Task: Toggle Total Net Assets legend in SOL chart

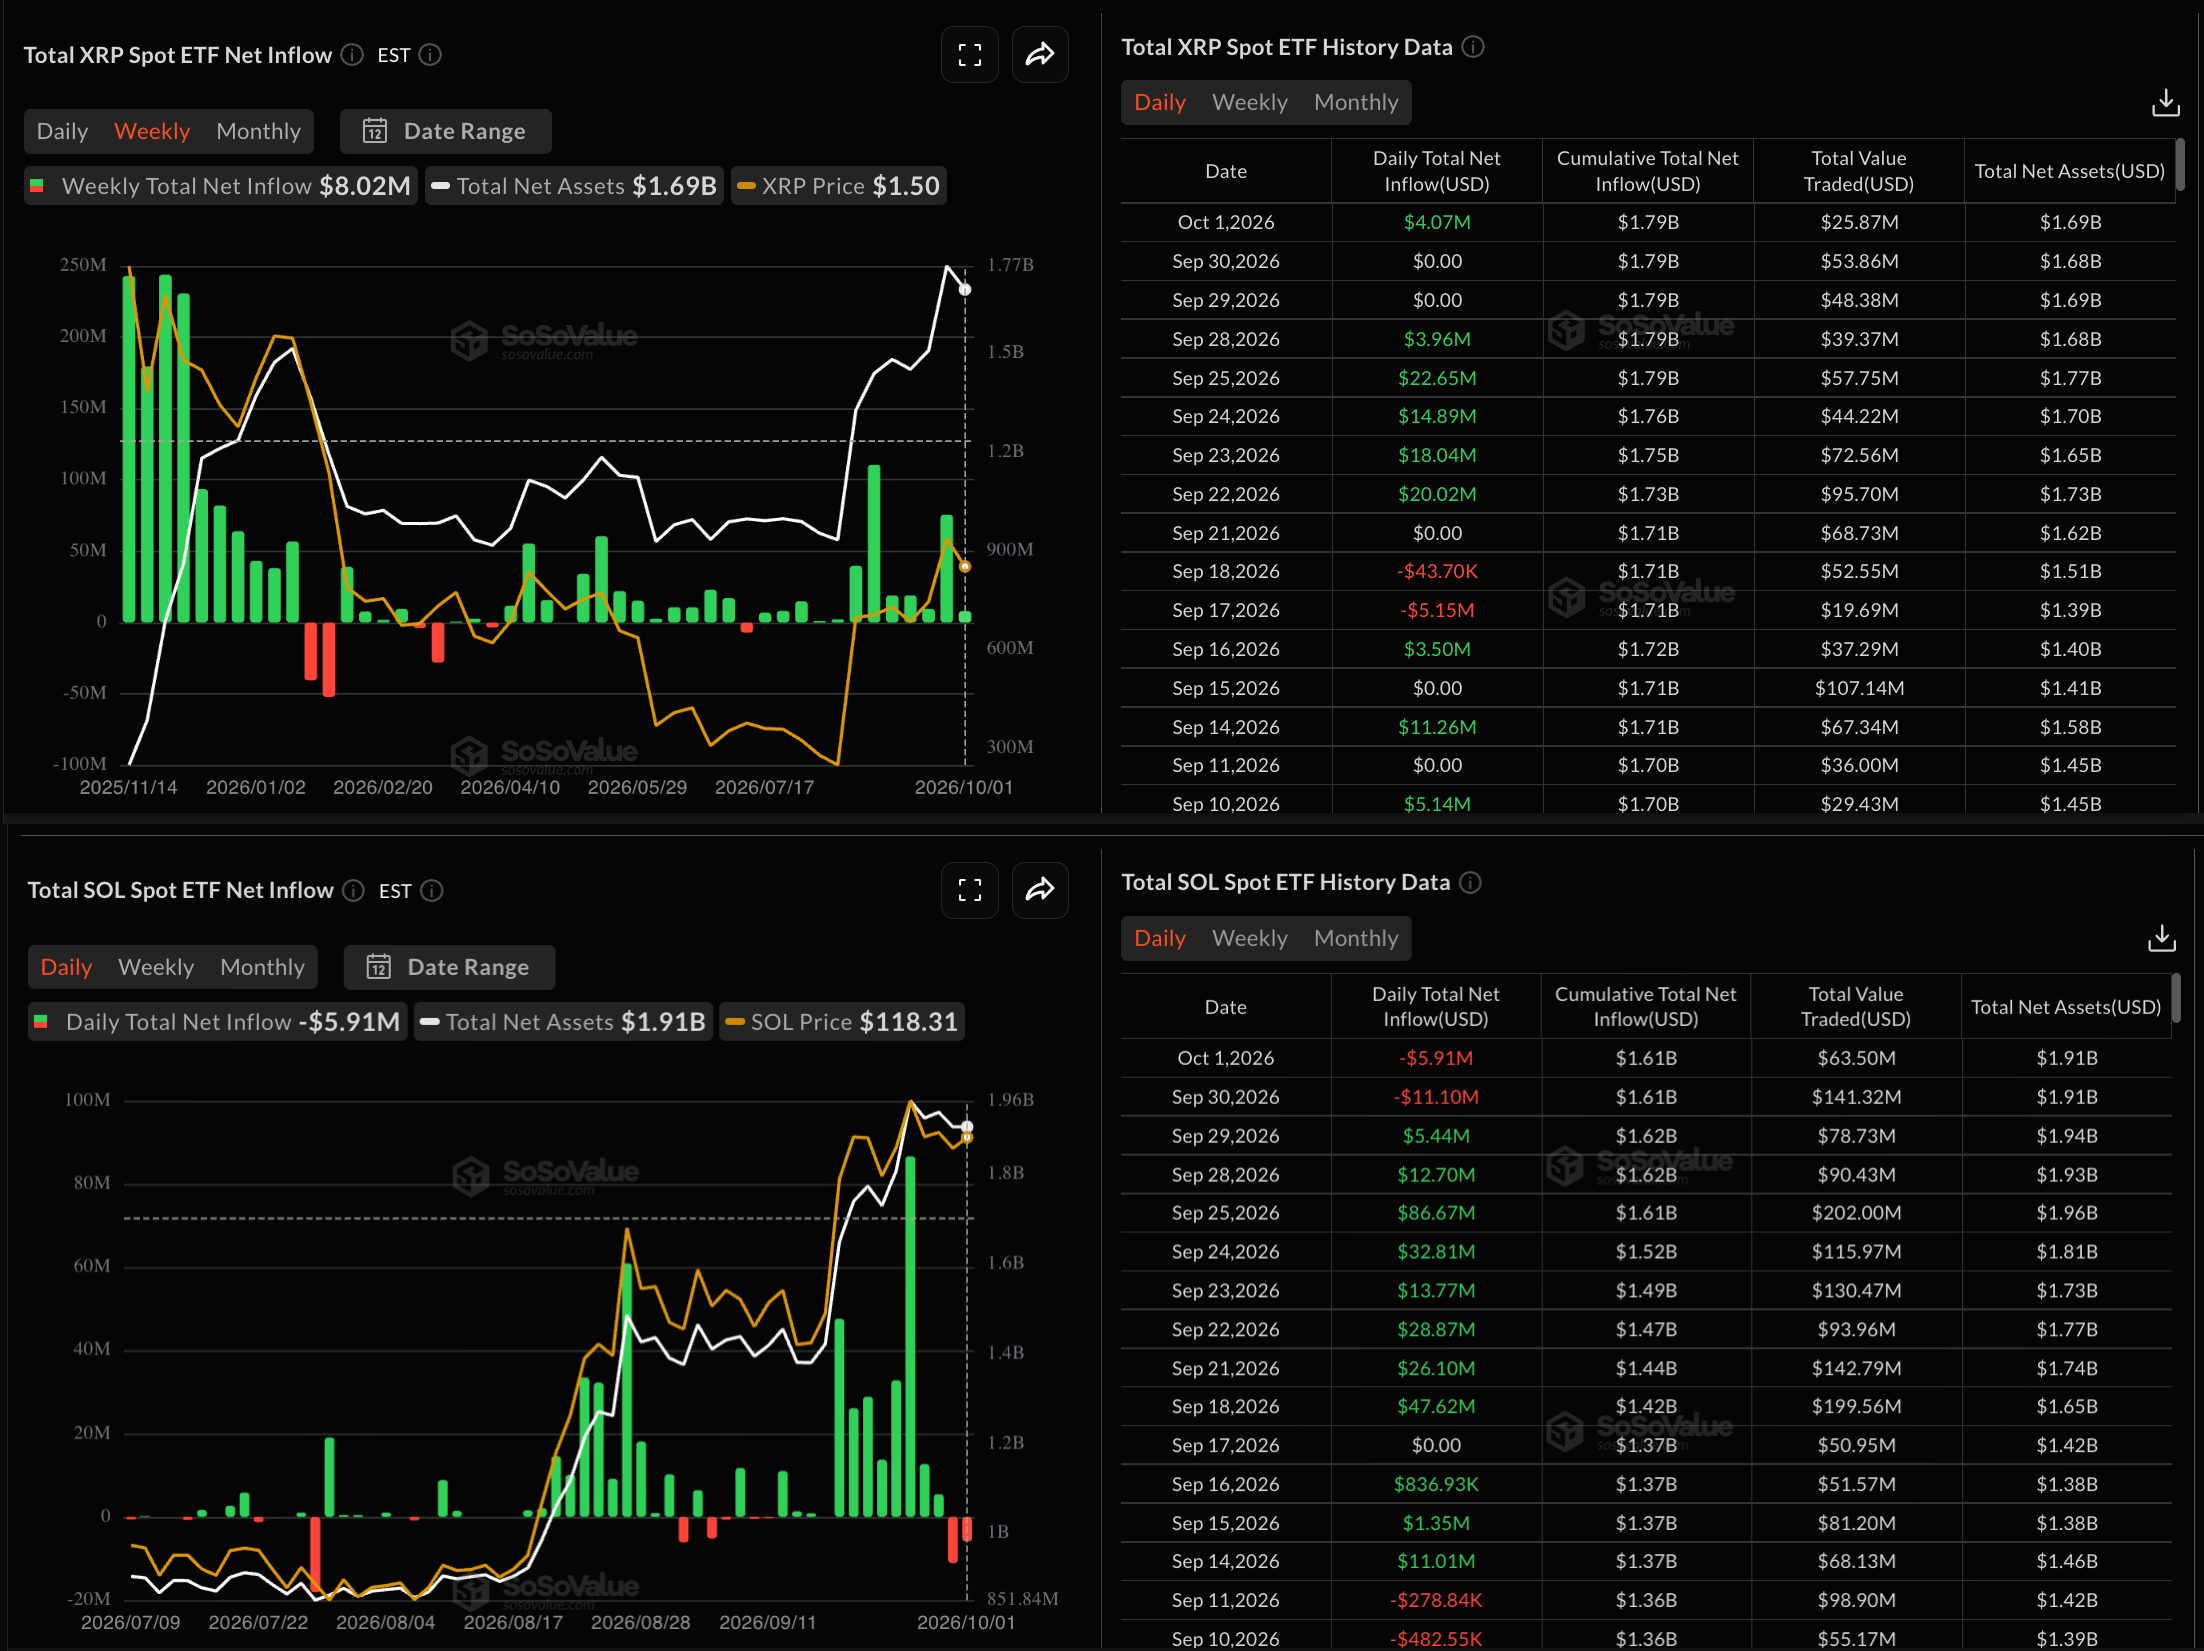Action: pos(563,1022)
